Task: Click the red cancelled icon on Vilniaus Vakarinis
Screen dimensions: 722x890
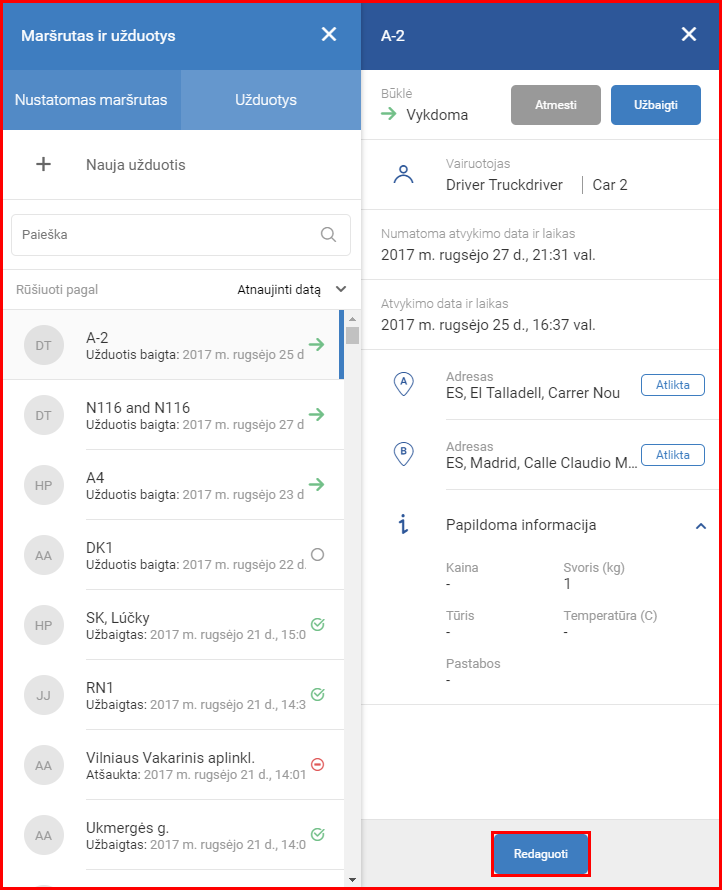Action: click(x=317, y=765)
